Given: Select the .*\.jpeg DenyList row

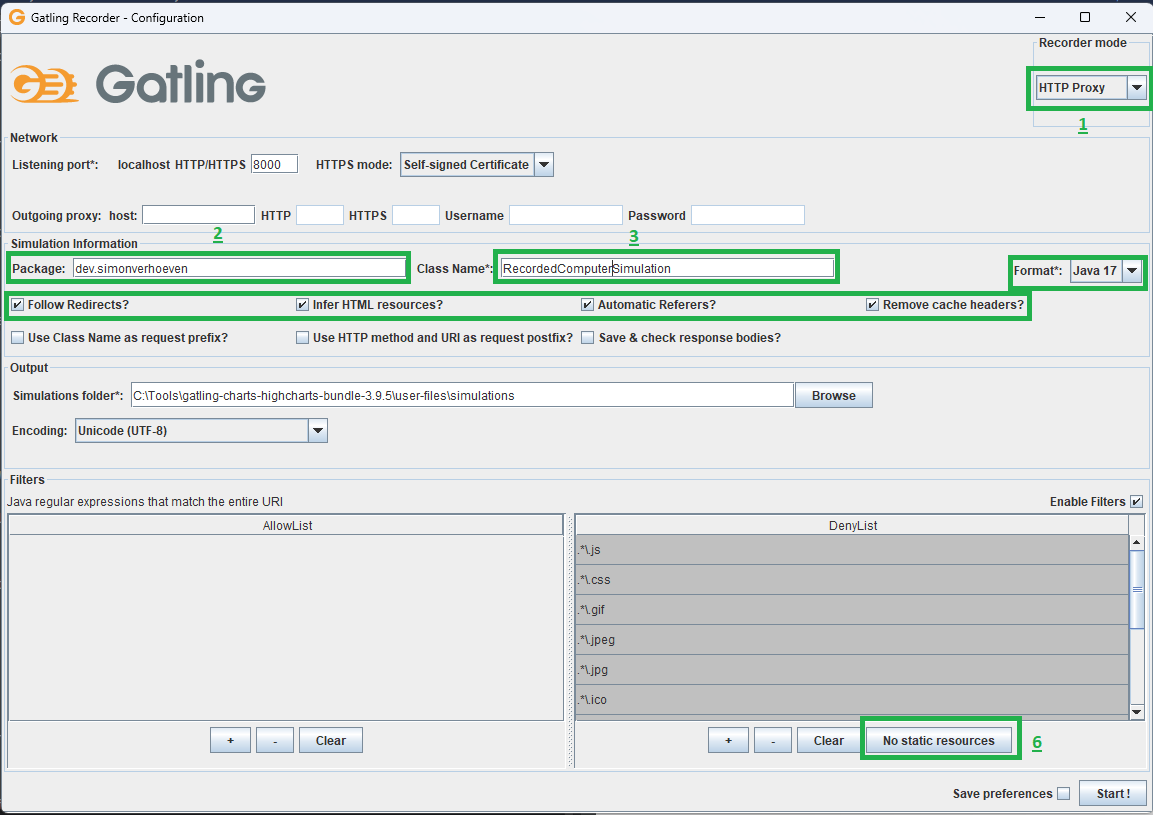Looking at the screenshot, I should (x=852, y=640).
